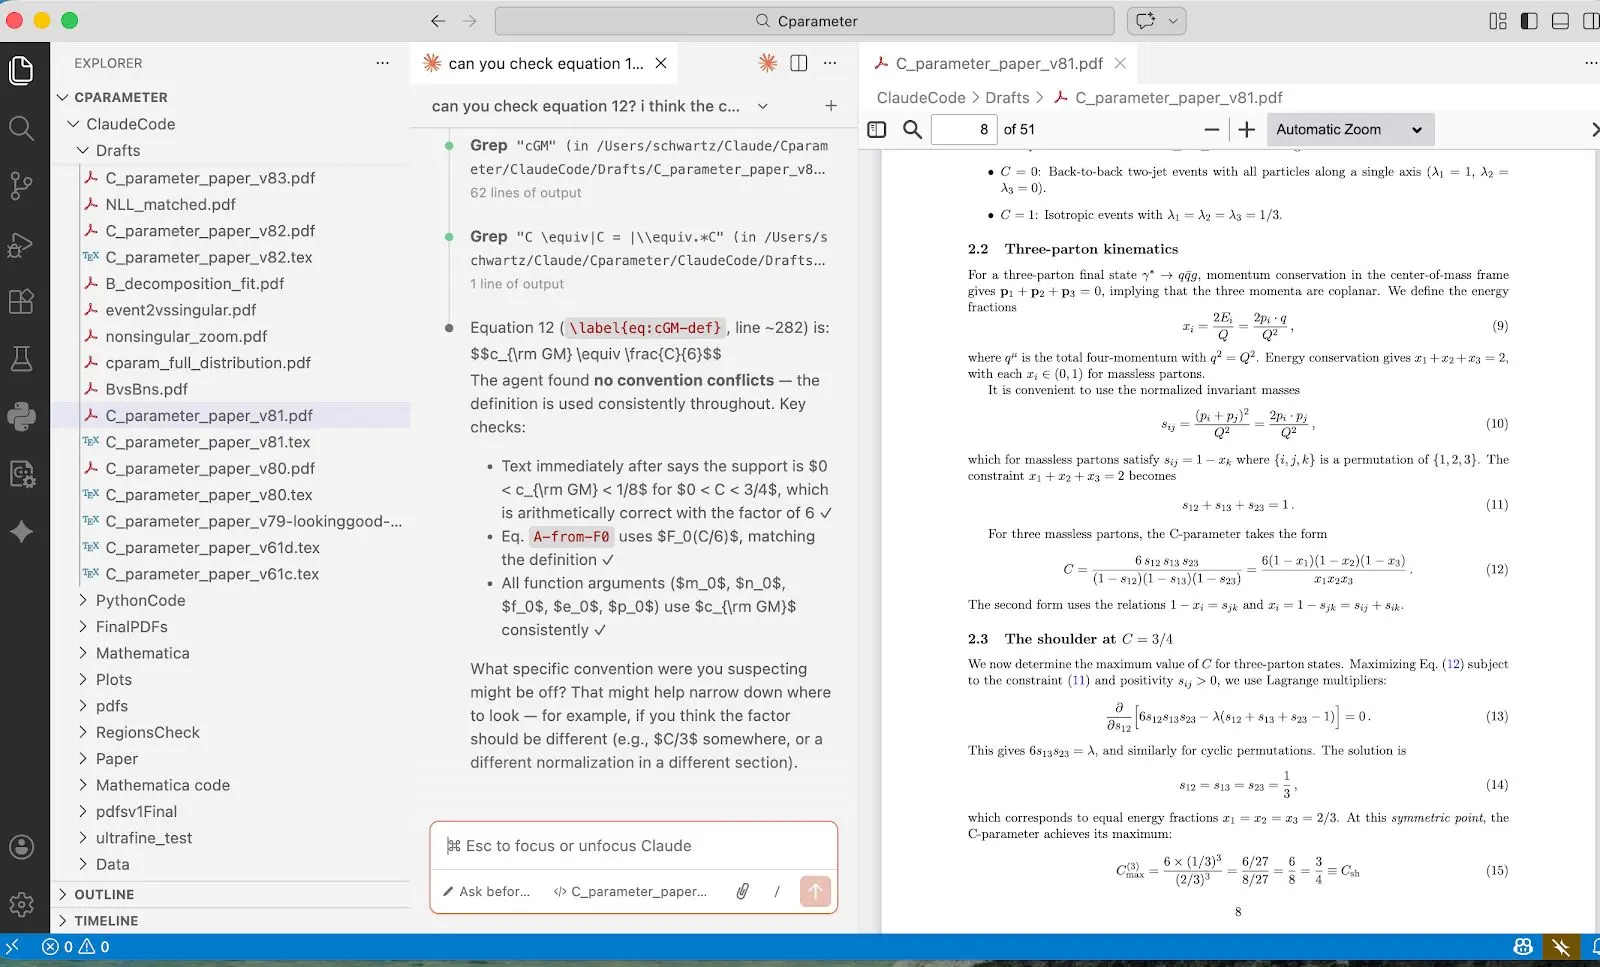Select the Testing beaker icon
Viewport: 1600px width, 967px height.
(x=22, y=359)
